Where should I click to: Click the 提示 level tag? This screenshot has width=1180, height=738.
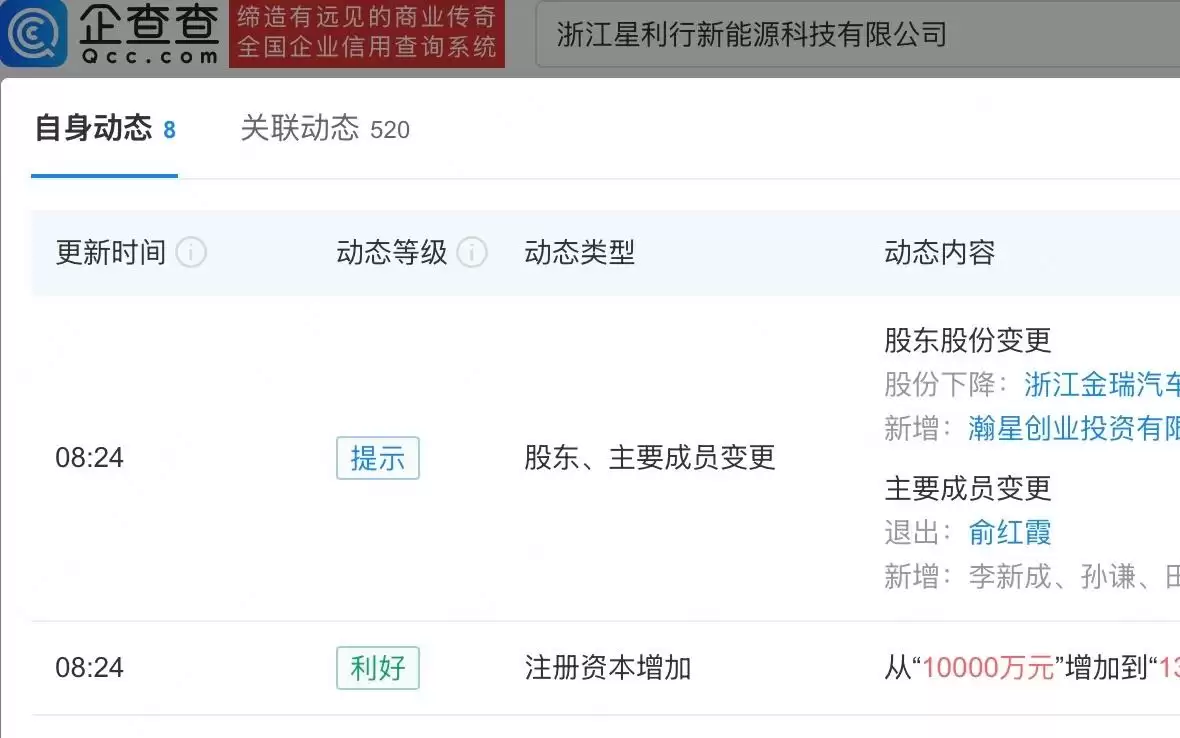point(378,457)
